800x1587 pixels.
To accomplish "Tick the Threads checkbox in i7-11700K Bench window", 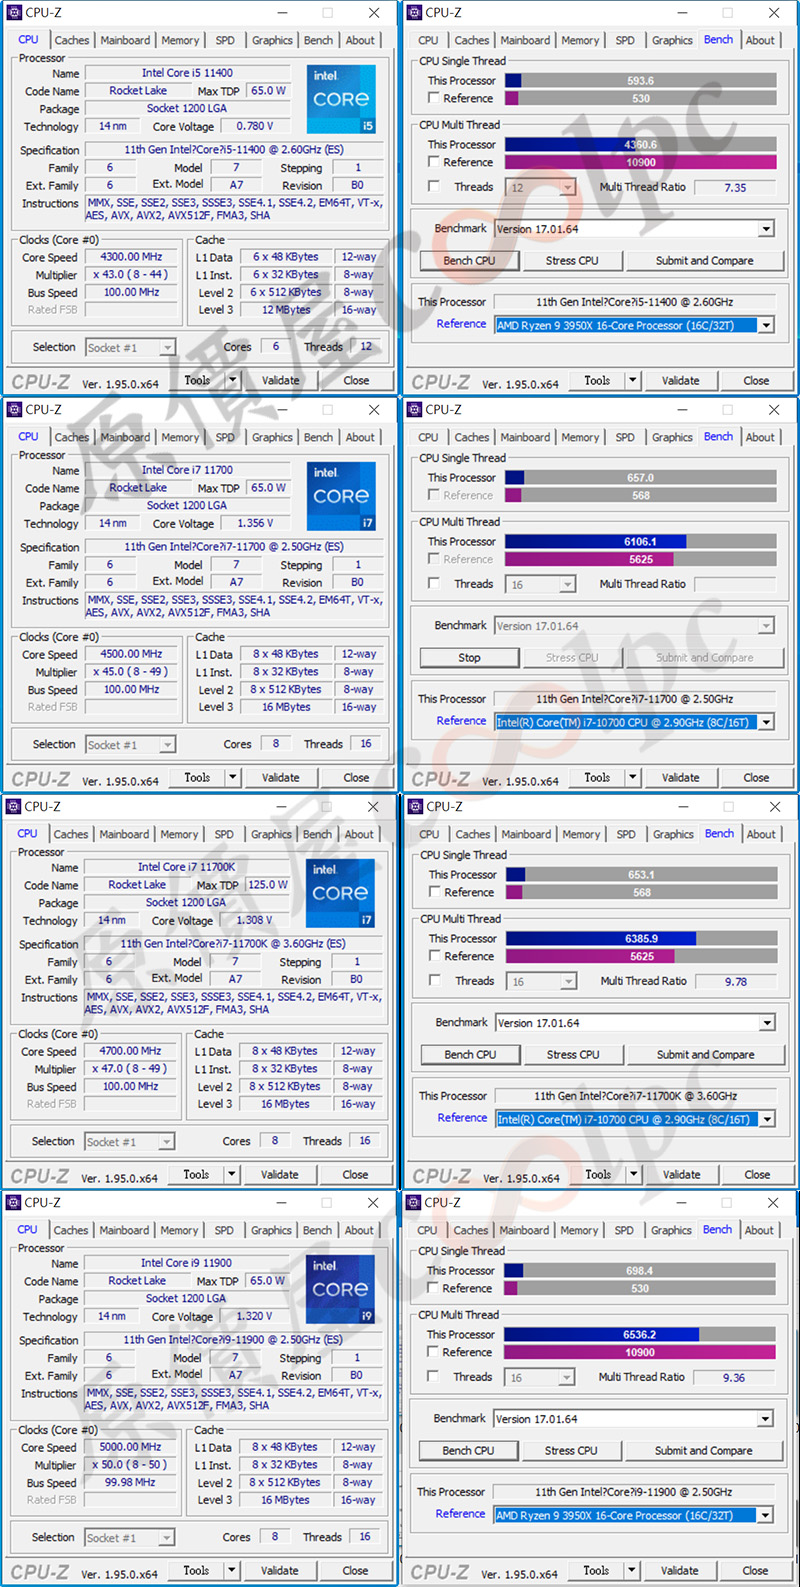I will point(435,980).
